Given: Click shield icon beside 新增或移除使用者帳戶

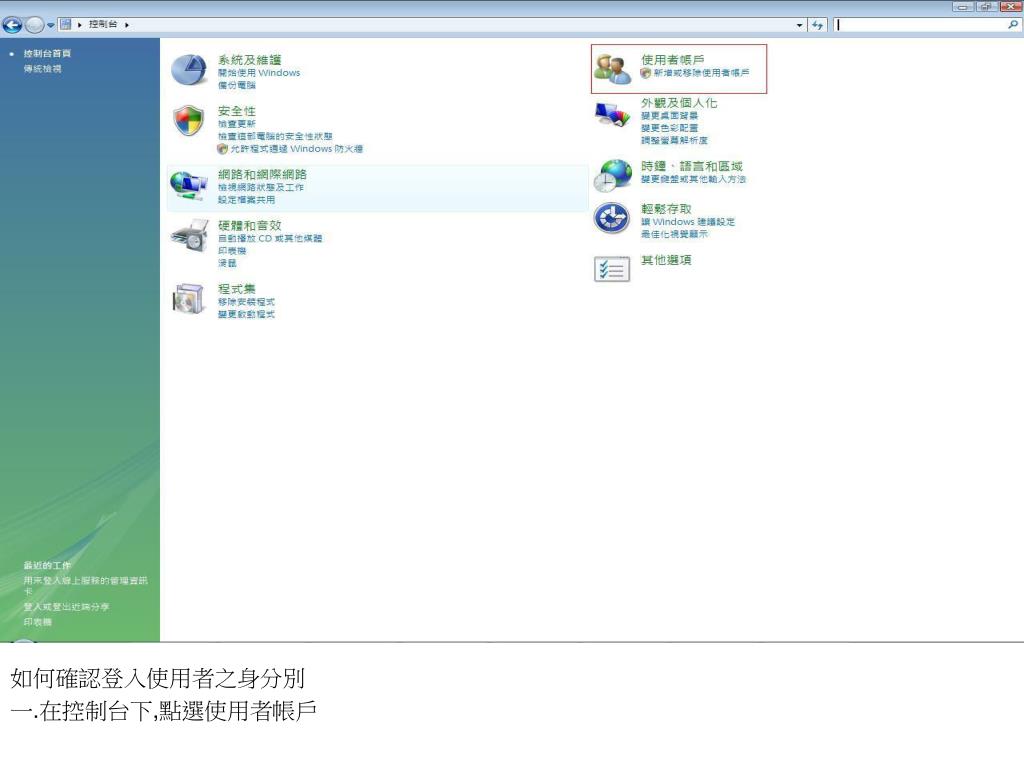Looking at the screenshot, I should click(x=645, y=73).
